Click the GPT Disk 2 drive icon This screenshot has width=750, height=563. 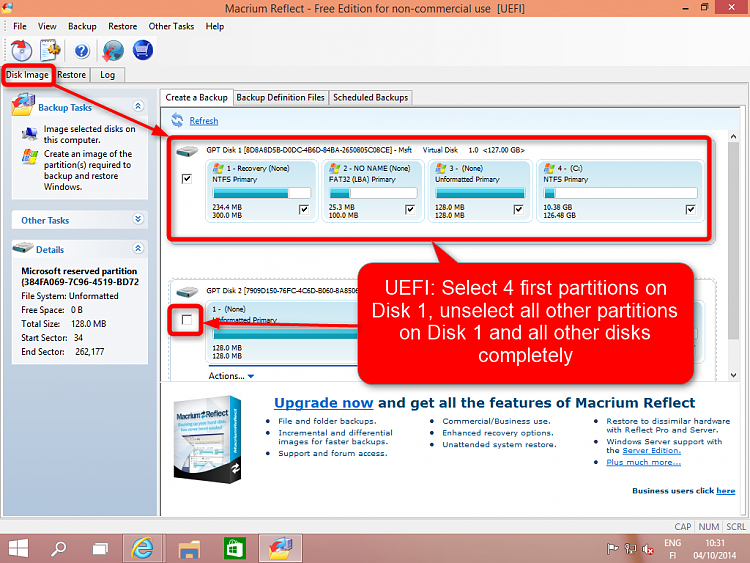pos(187,291)
